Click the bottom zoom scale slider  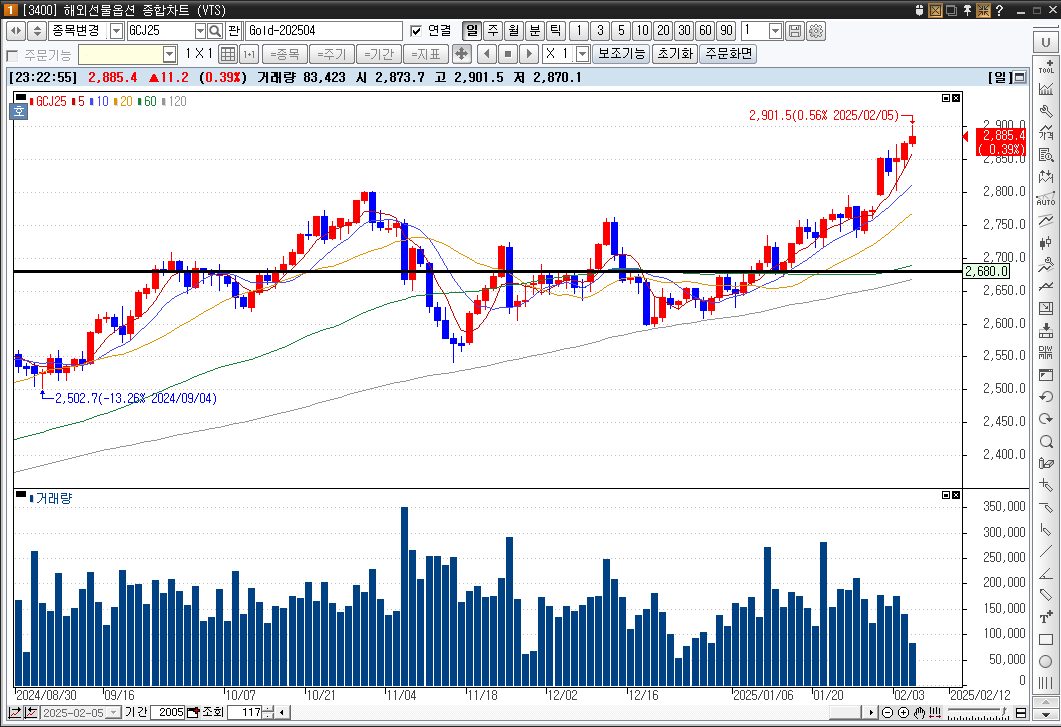click(978, 712)
